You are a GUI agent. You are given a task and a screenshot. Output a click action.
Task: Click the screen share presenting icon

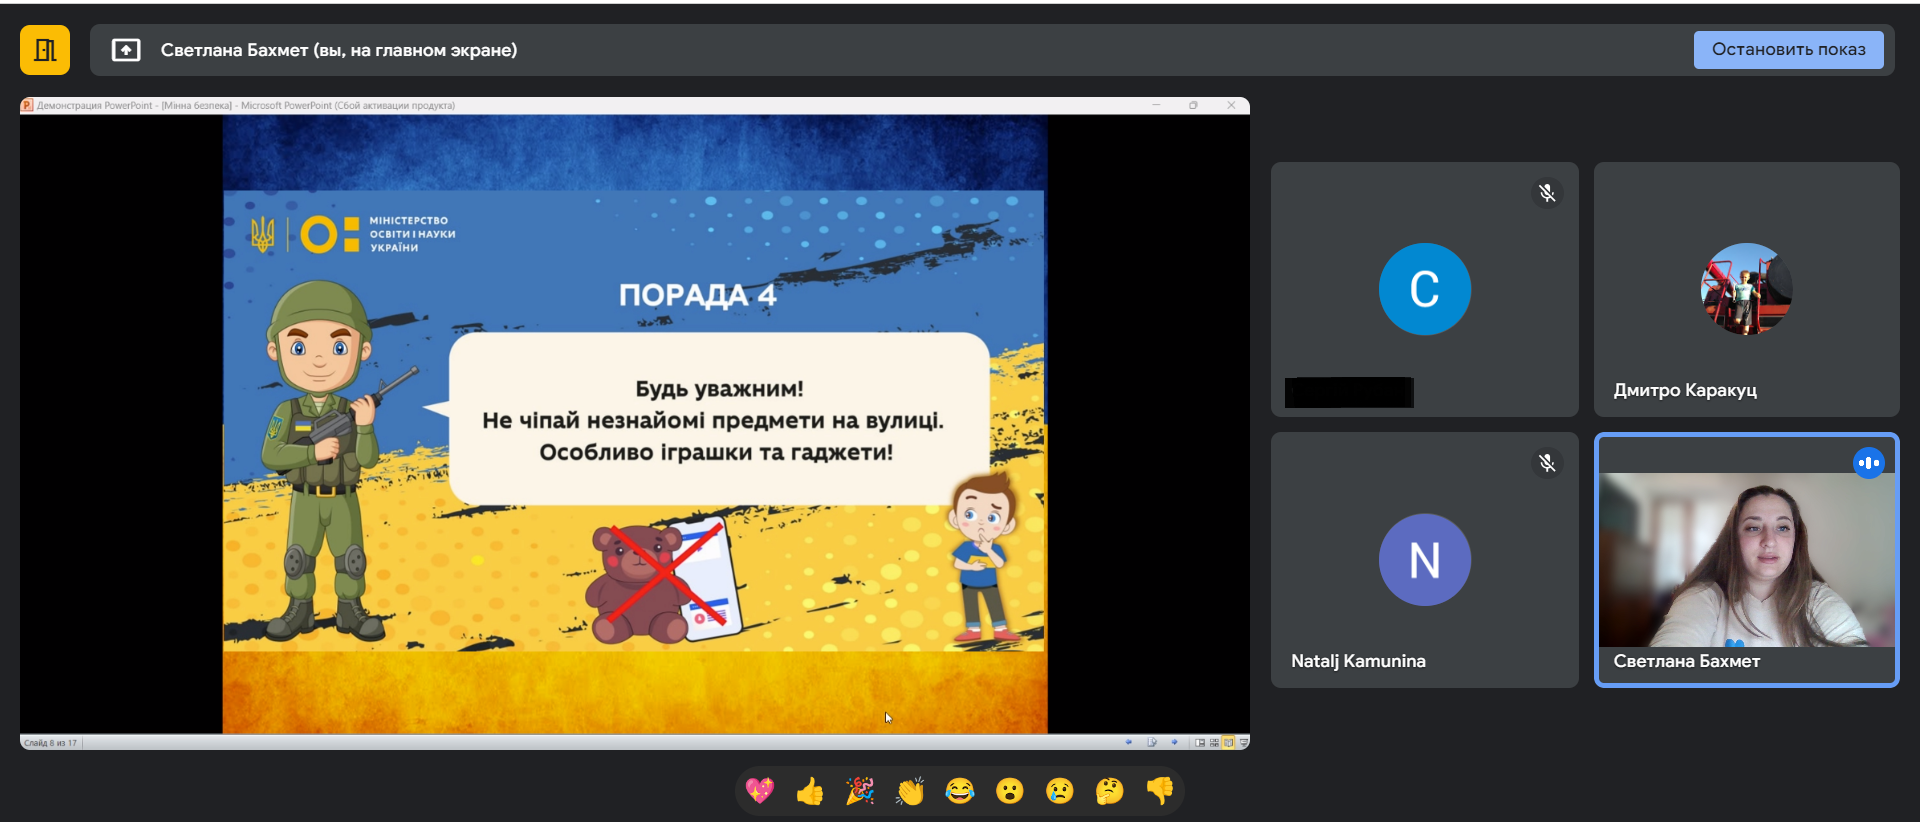(x=126, y=50)
